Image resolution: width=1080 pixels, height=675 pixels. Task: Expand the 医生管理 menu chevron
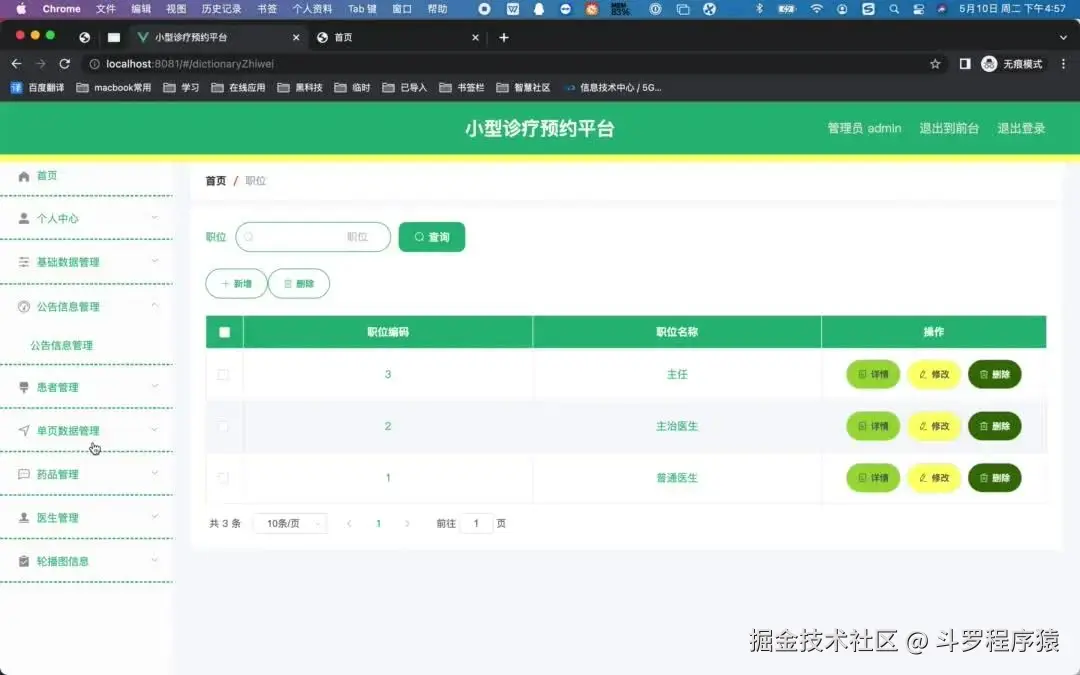pyautogui.click(x=154, y=517)
